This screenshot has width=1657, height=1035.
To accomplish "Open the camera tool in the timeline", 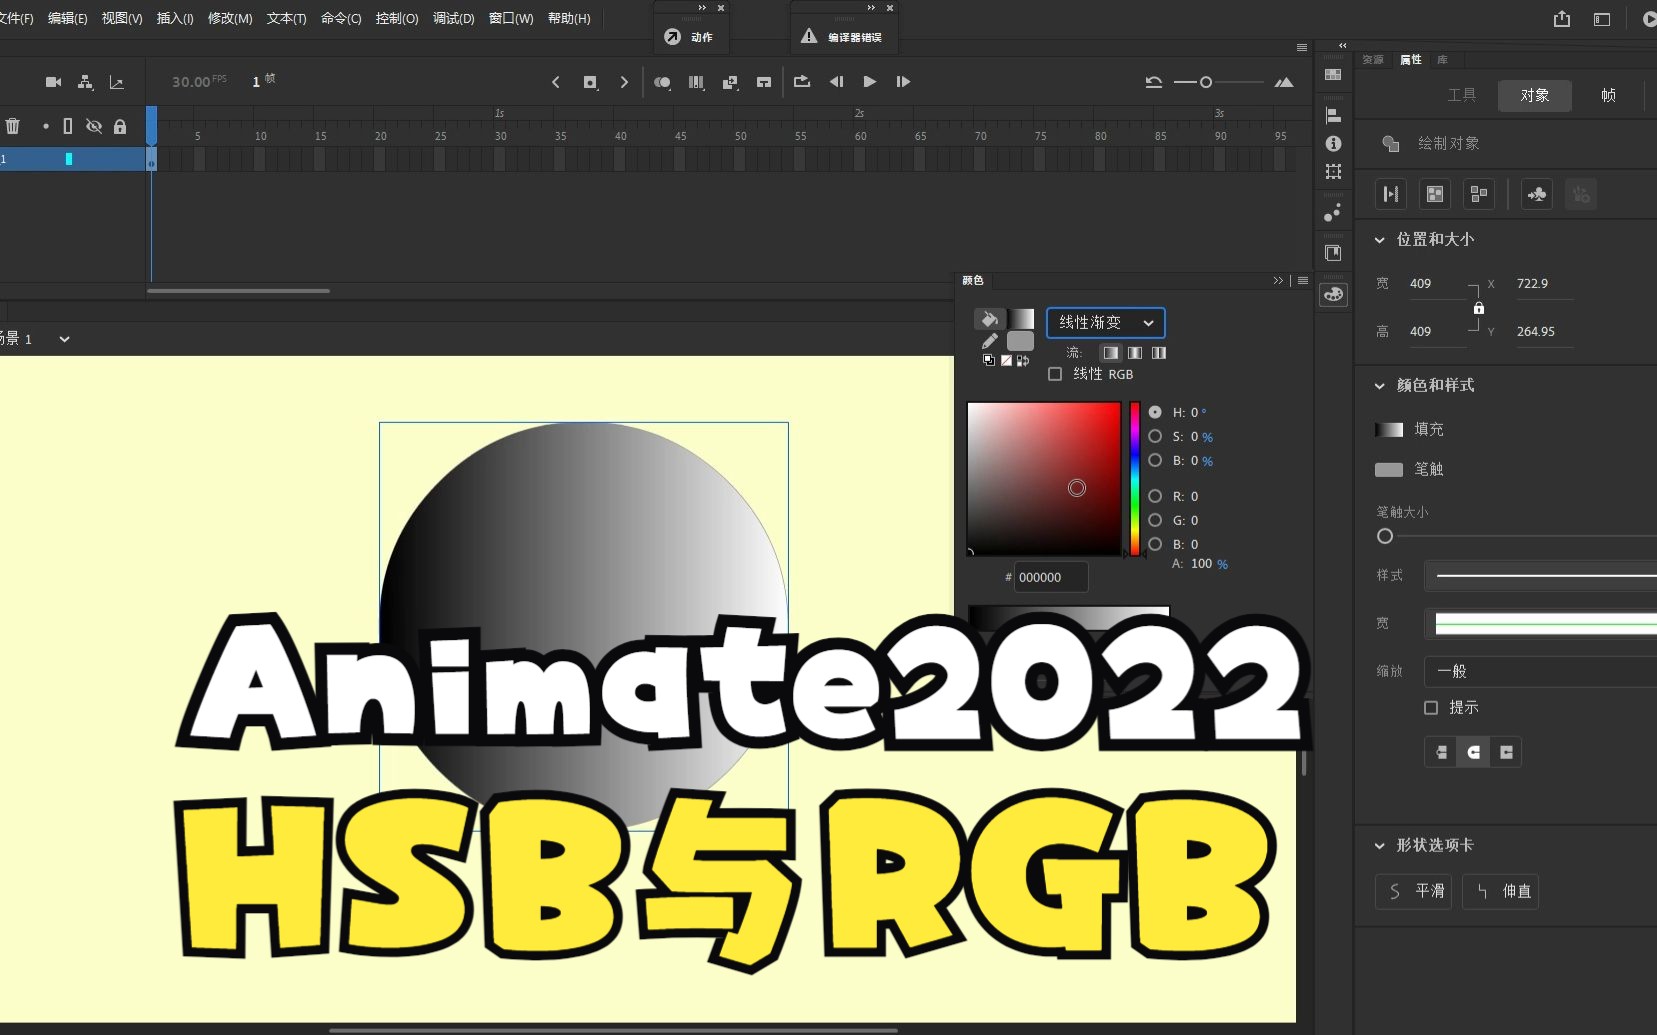I will (53, 82).
